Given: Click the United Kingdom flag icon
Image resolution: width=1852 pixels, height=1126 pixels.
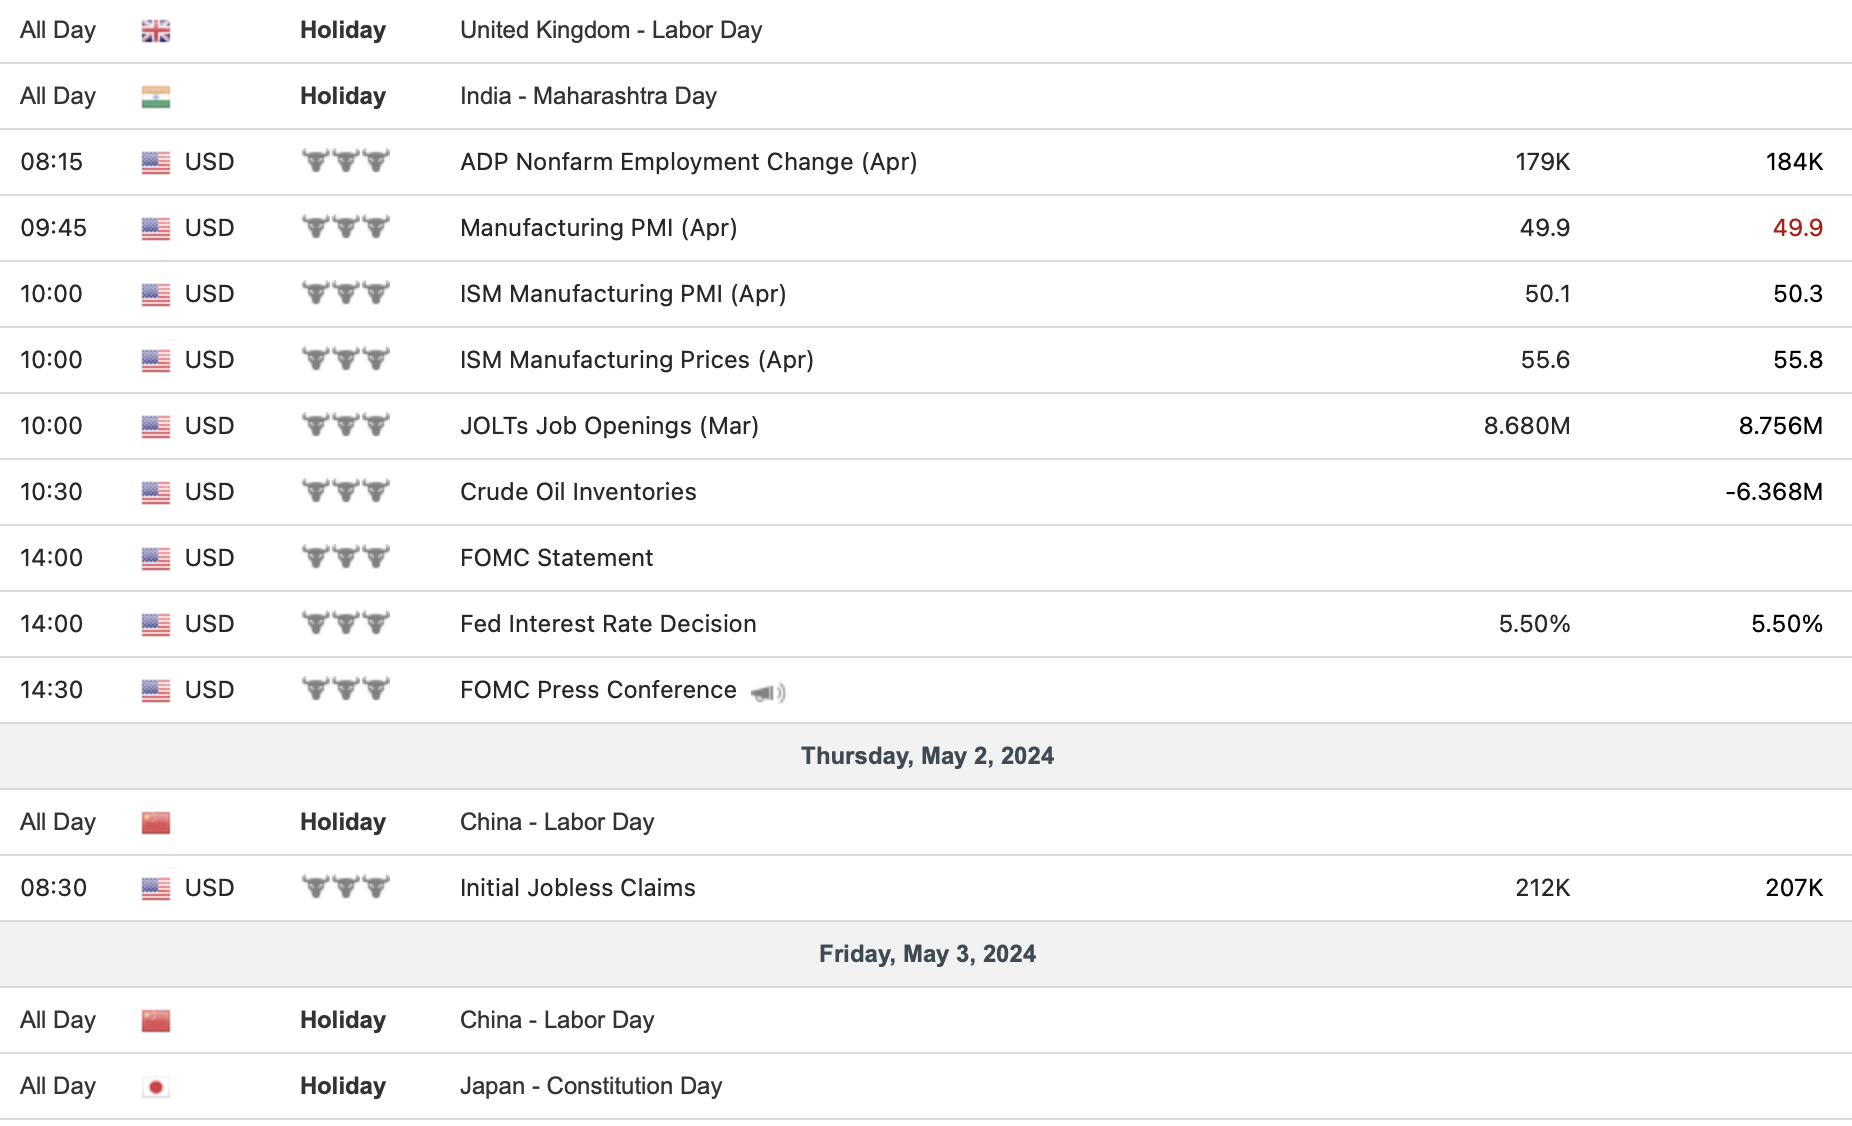Looking at the screenshot, I should [155, 31].
